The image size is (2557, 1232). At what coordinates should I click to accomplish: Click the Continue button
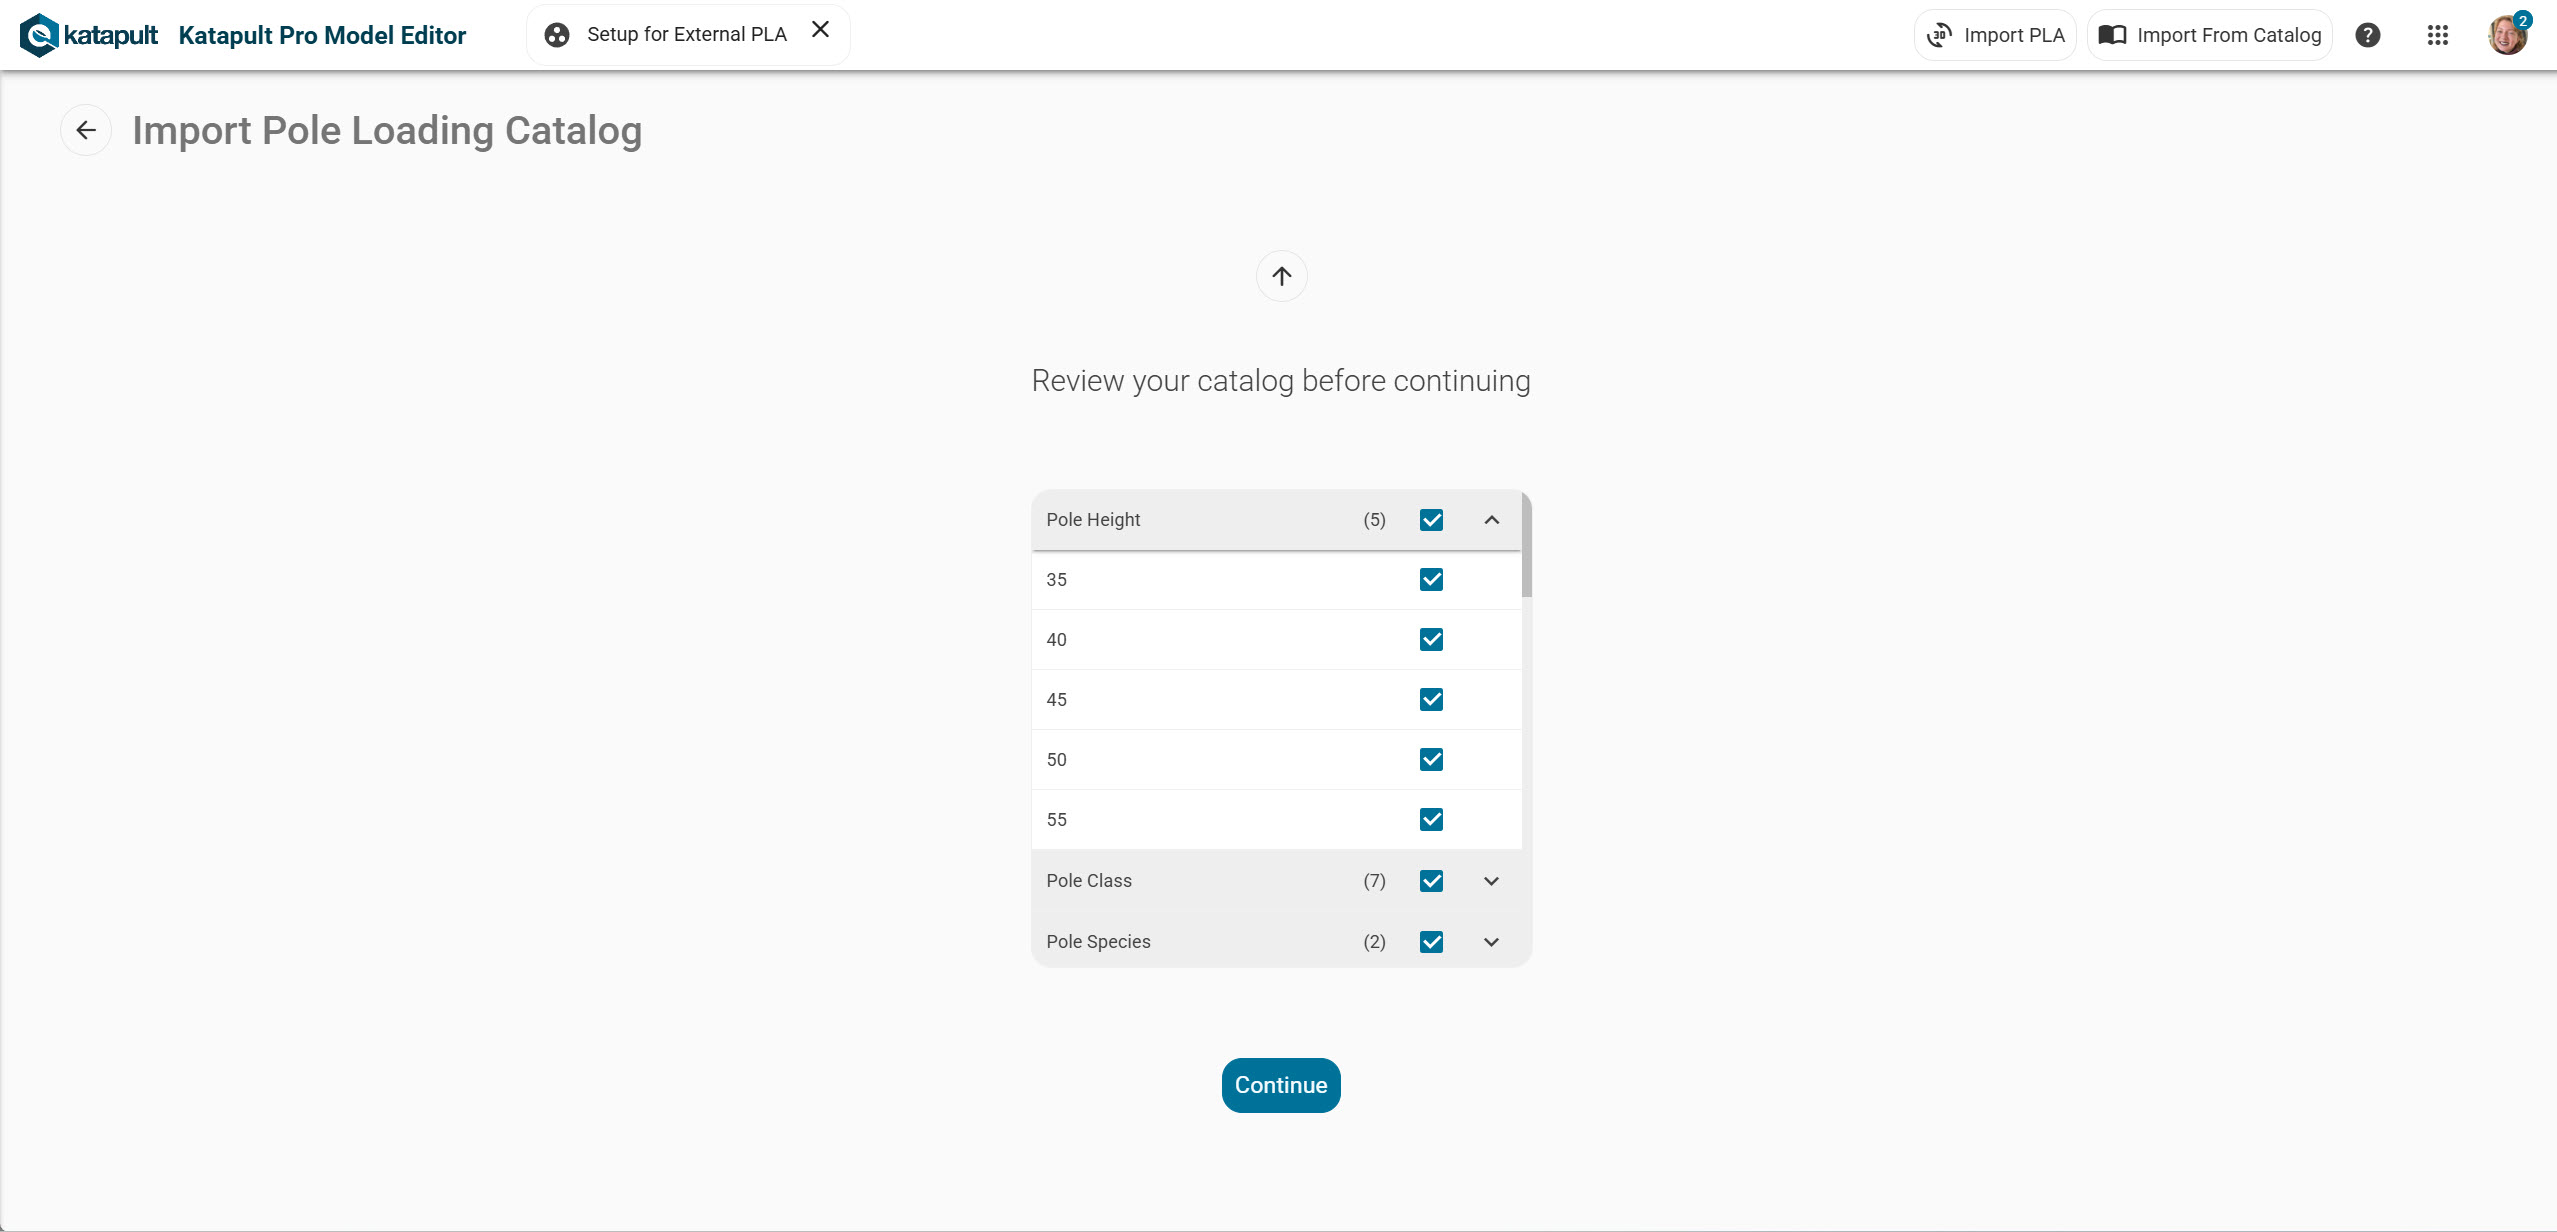click(x=1280, y=1085)
